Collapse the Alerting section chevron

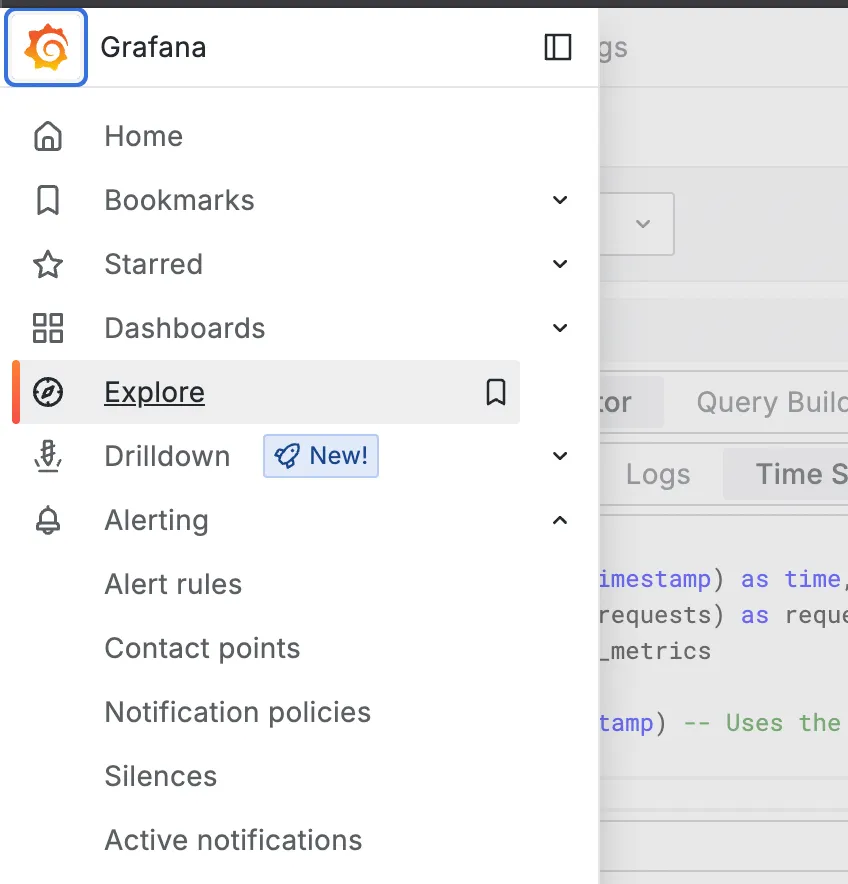tap(560, 520)
